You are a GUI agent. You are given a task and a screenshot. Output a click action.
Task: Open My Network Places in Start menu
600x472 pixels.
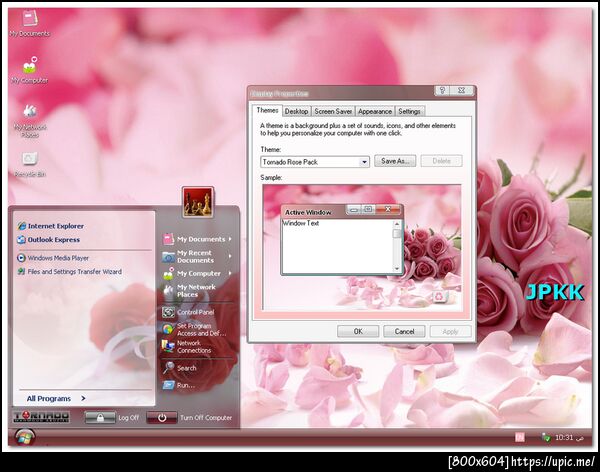click(x=189, y=291)
